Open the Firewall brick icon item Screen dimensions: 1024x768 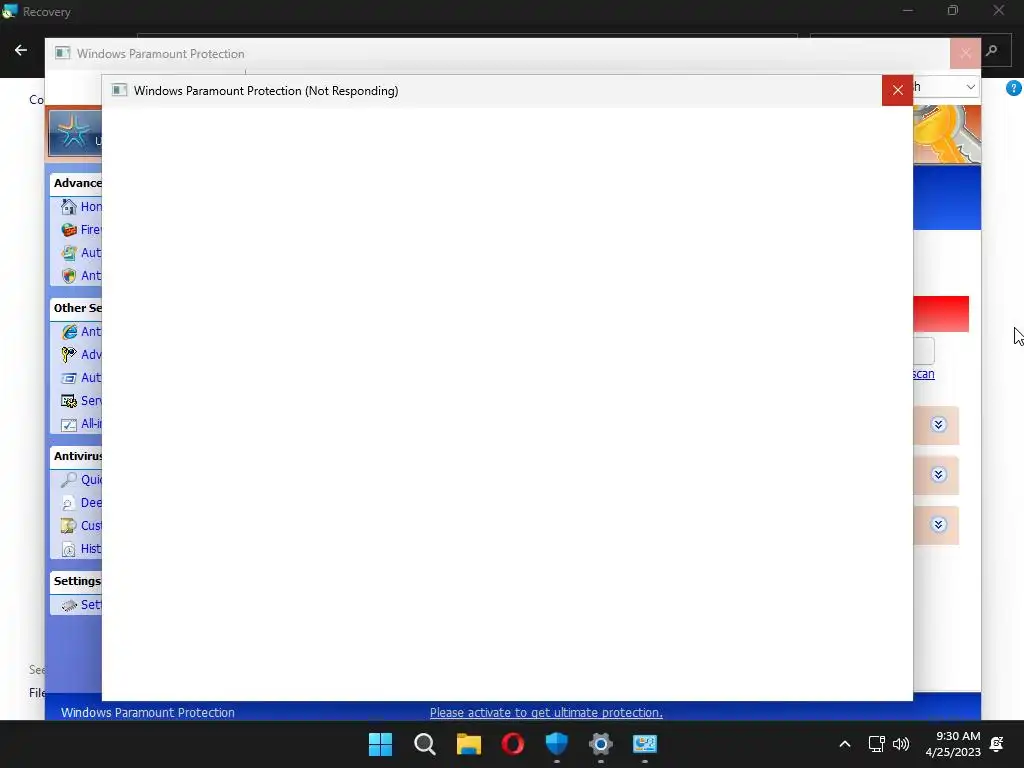tap(69, 230)
